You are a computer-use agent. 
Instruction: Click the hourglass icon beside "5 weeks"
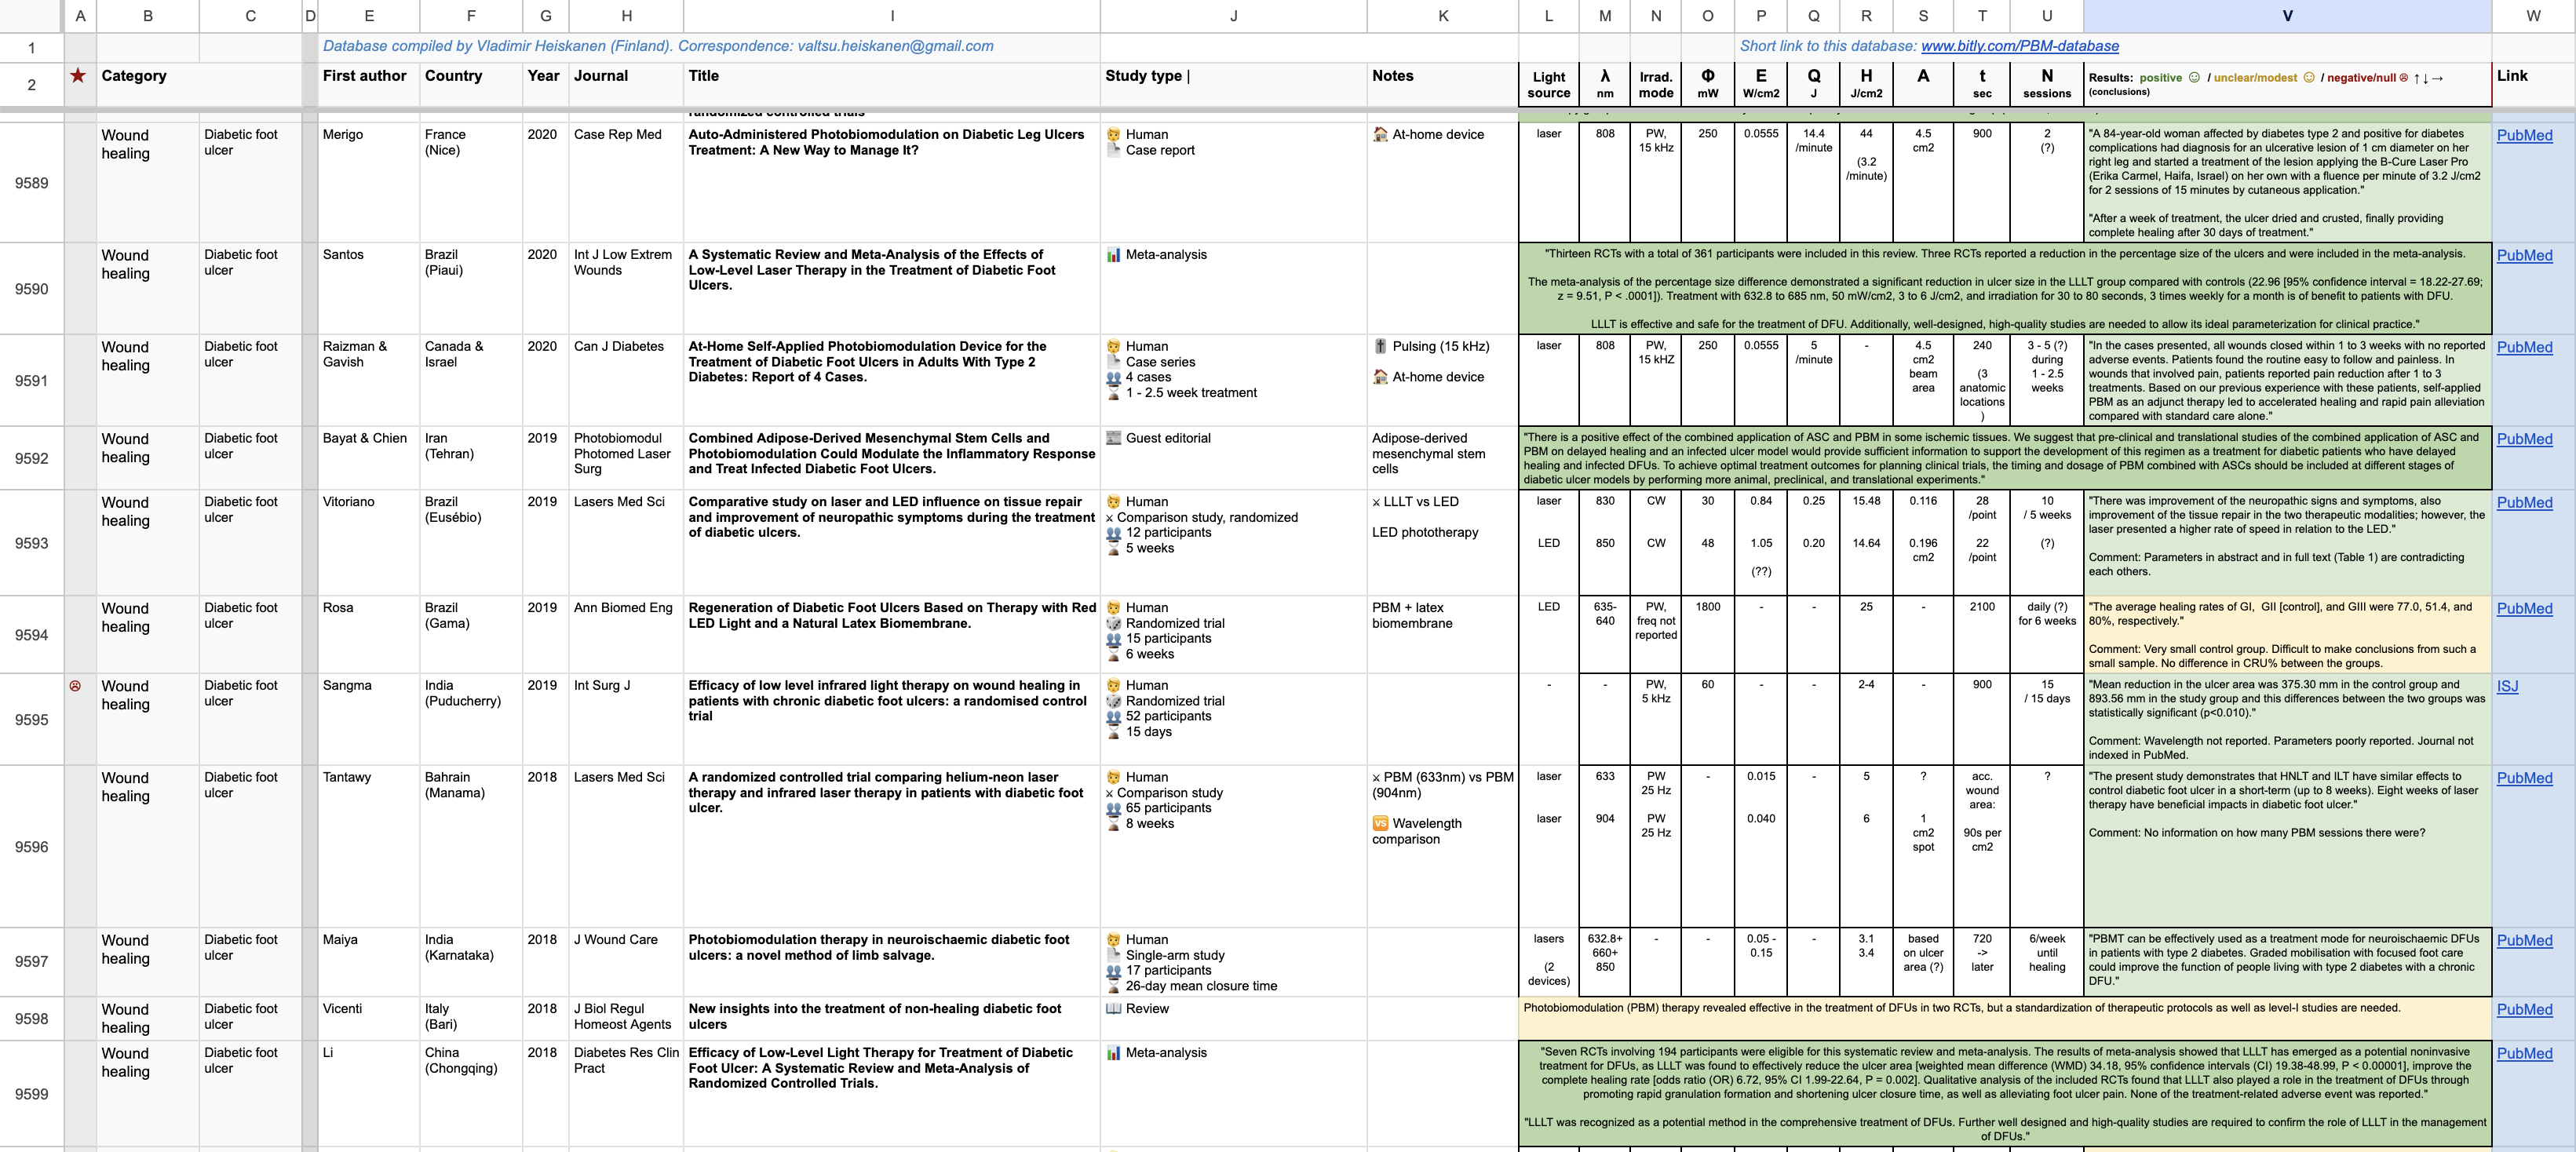coord(1113,548)
